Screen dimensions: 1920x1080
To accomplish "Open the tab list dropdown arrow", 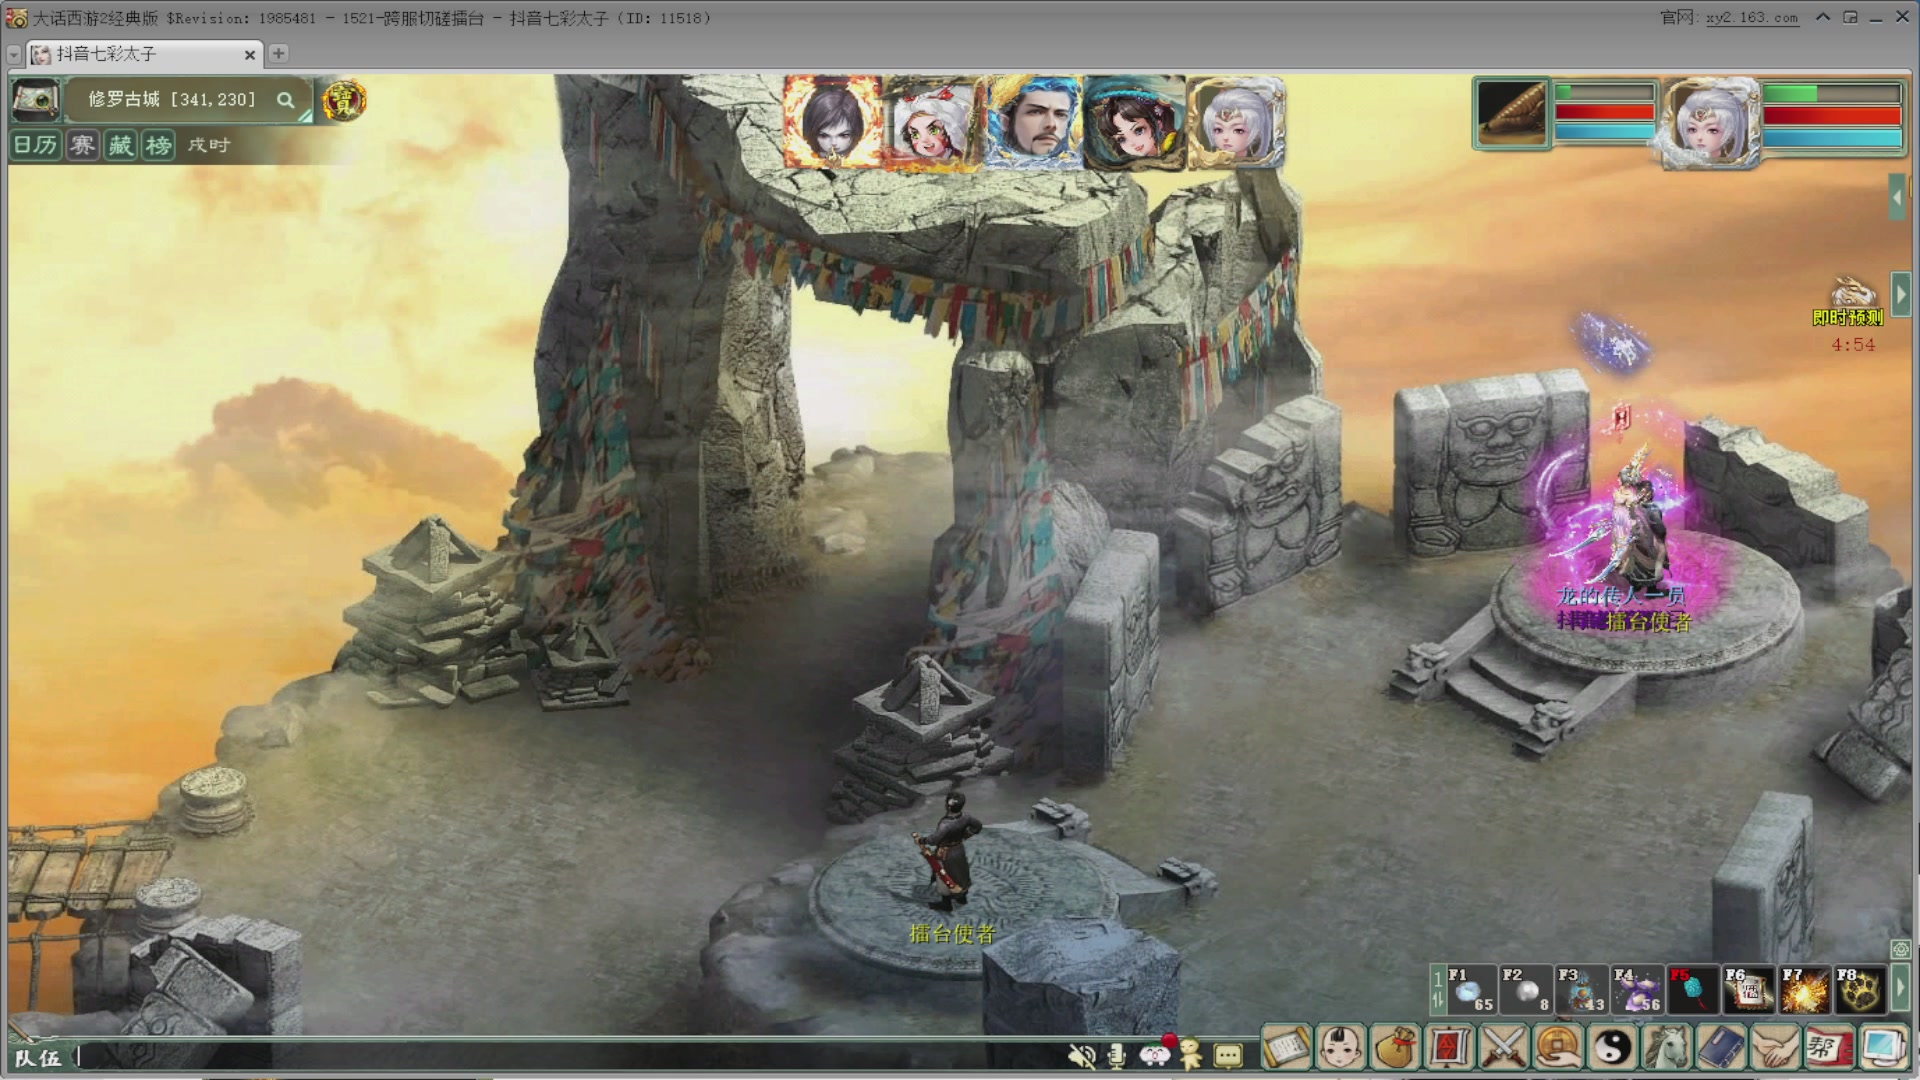I will tap(14, 54).
